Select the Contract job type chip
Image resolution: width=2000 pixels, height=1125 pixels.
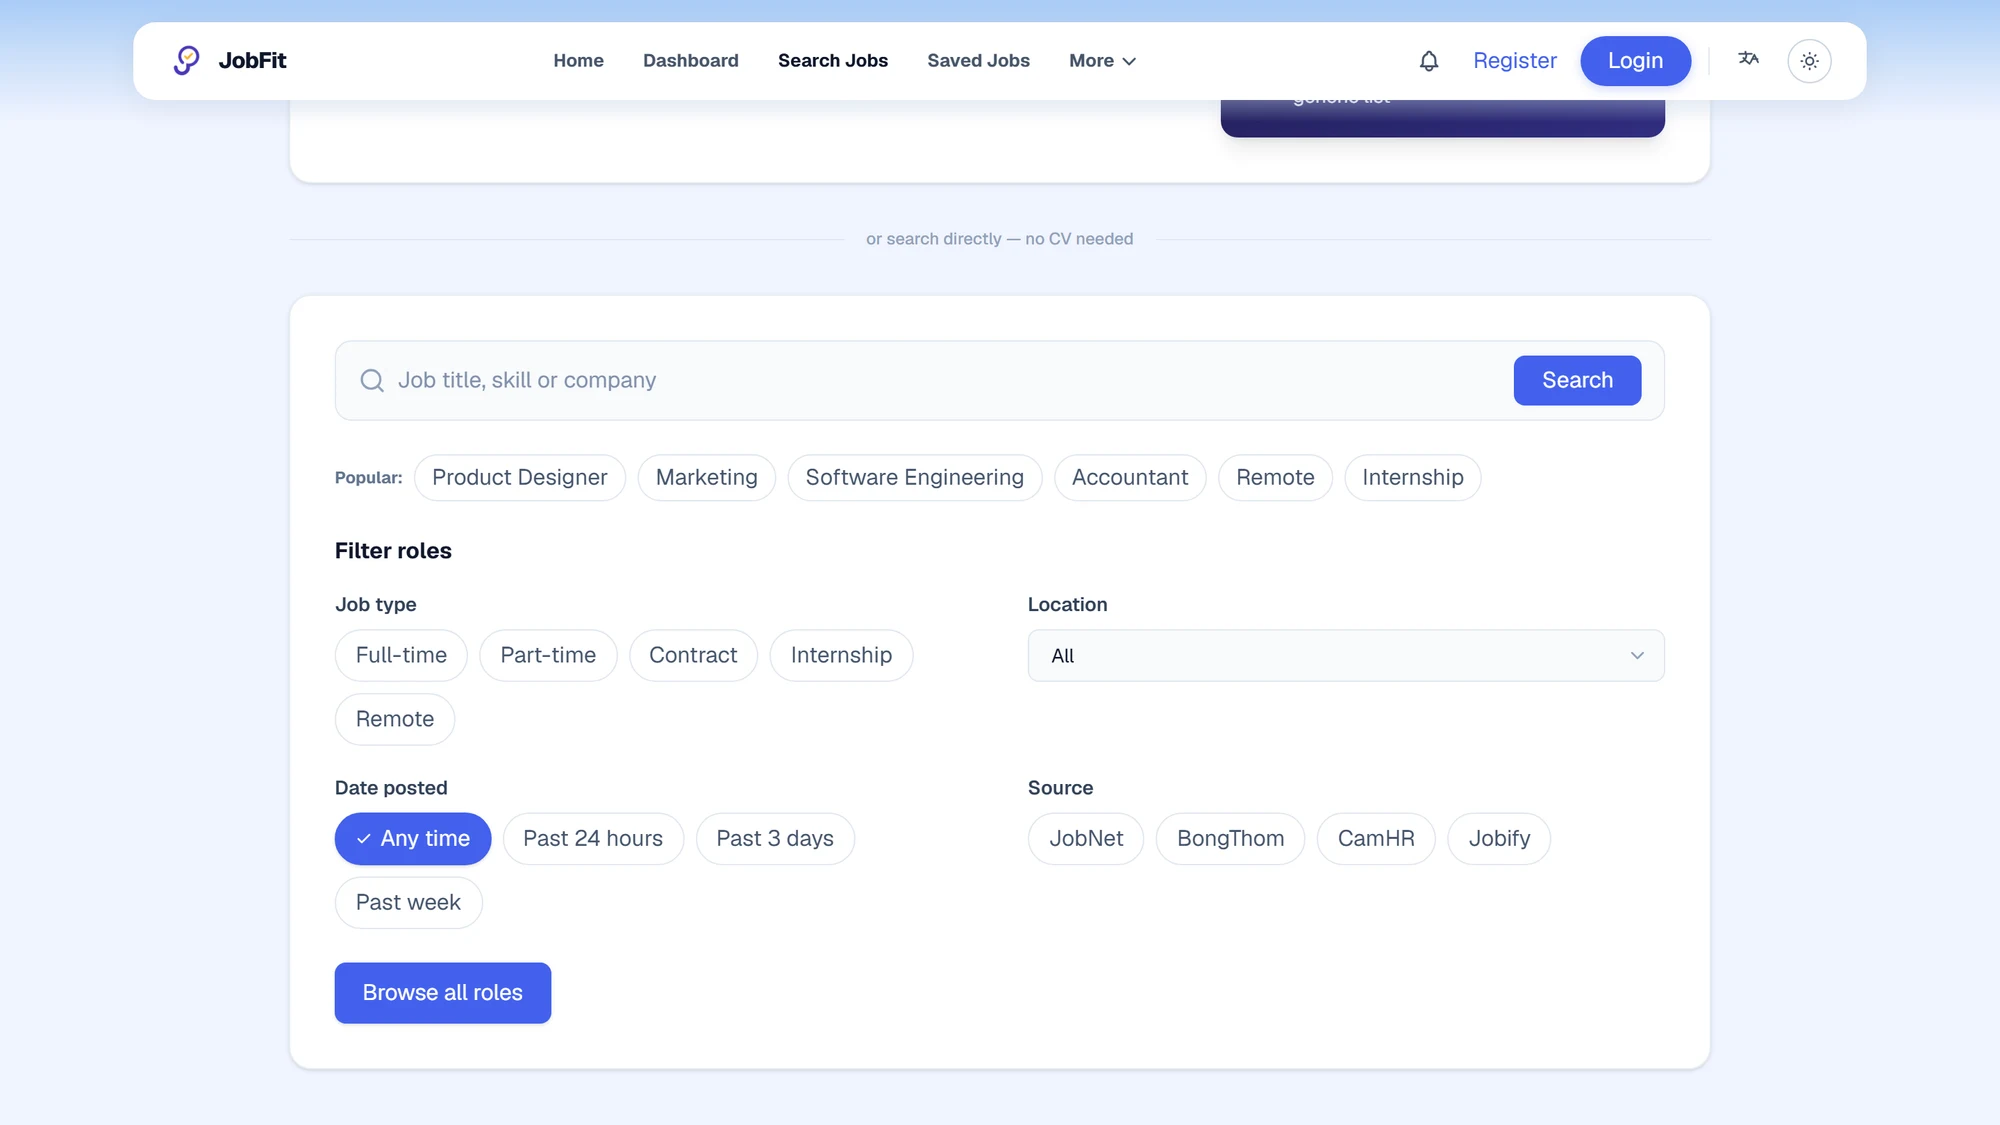point(693,656)
